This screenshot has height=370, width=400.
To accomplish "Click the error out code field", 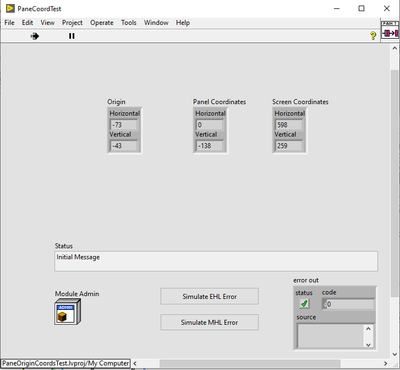I will click(348, 304).
